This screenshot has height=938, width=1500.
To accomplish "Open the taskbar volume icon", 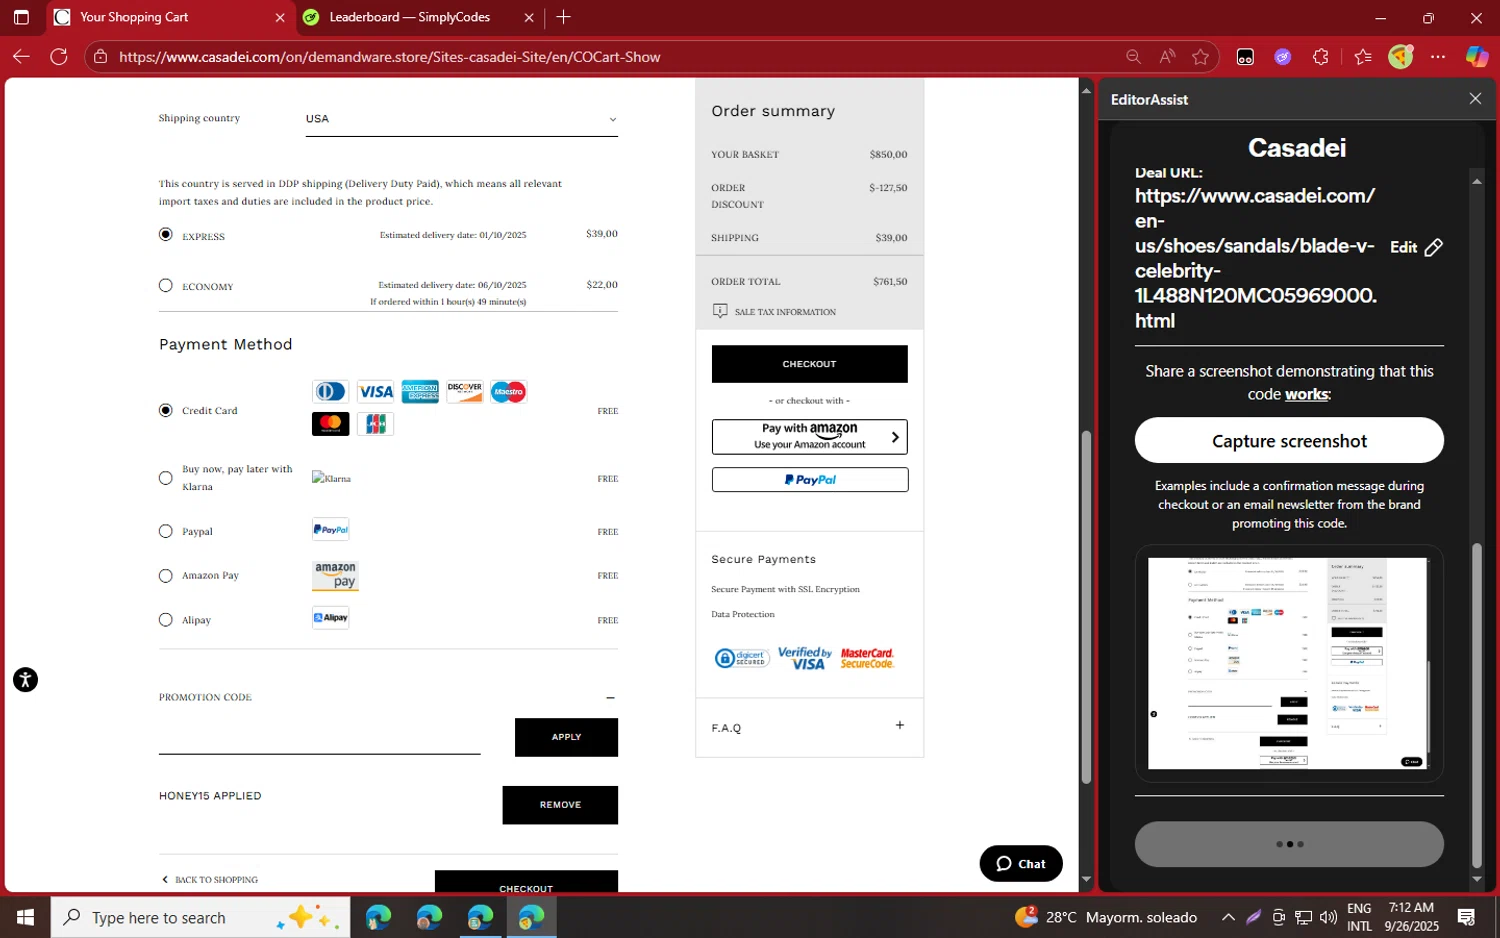I will point(1328,917).
